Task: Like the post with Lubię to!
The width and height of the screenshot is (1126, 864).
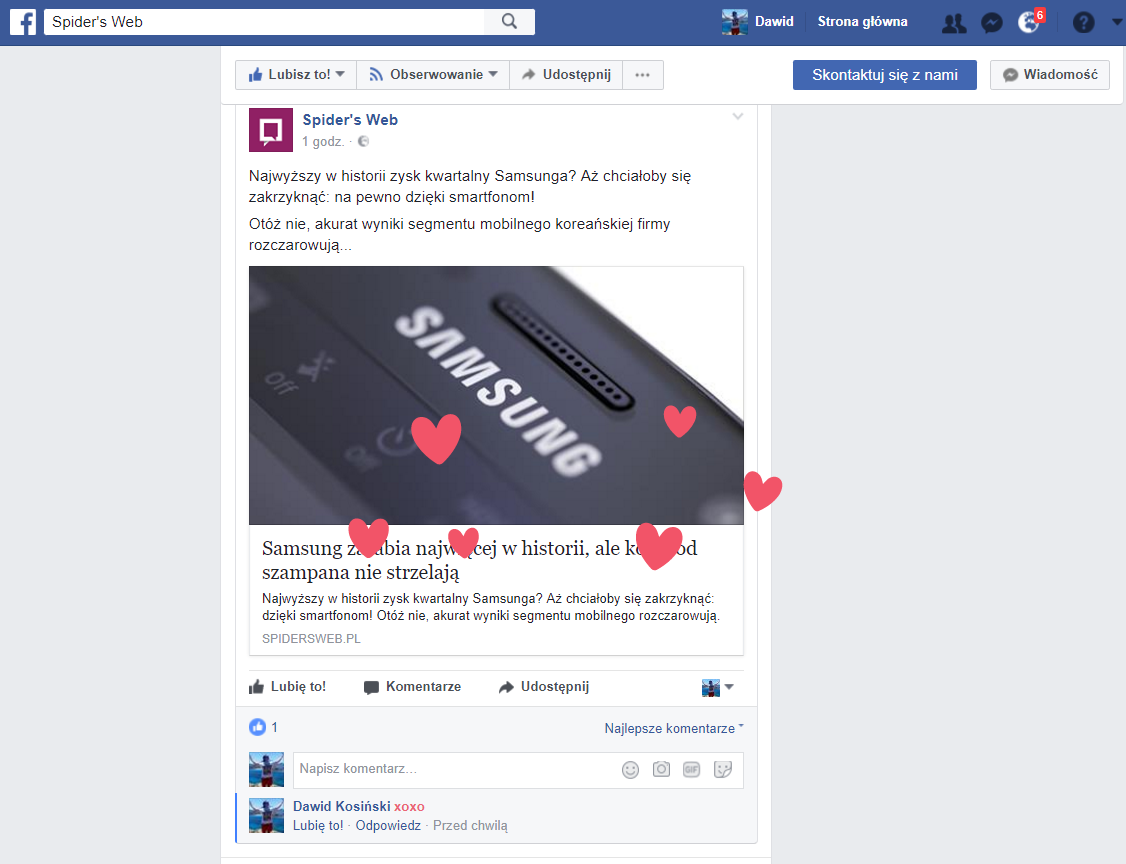Action: point(287,687)
